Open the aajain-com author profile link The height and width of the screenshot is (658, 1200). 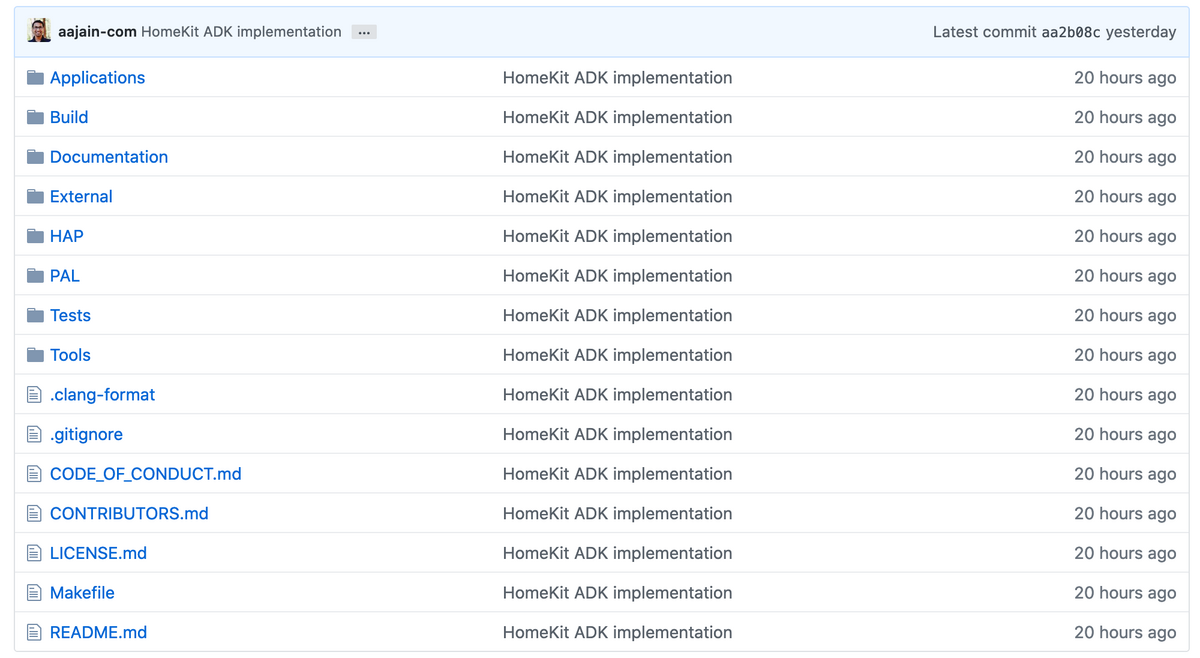point(97,32)
